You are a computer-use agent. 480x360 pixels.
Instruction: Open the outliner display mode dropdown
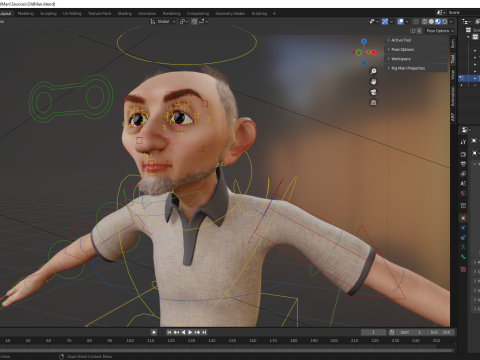(467, 22)
